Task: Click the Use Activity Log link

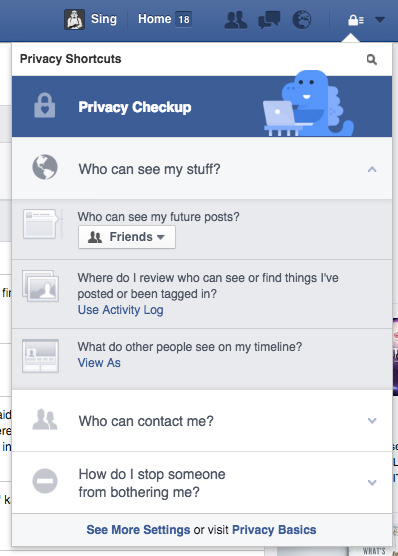Action: pyautogui.click(x=121, y=310)
